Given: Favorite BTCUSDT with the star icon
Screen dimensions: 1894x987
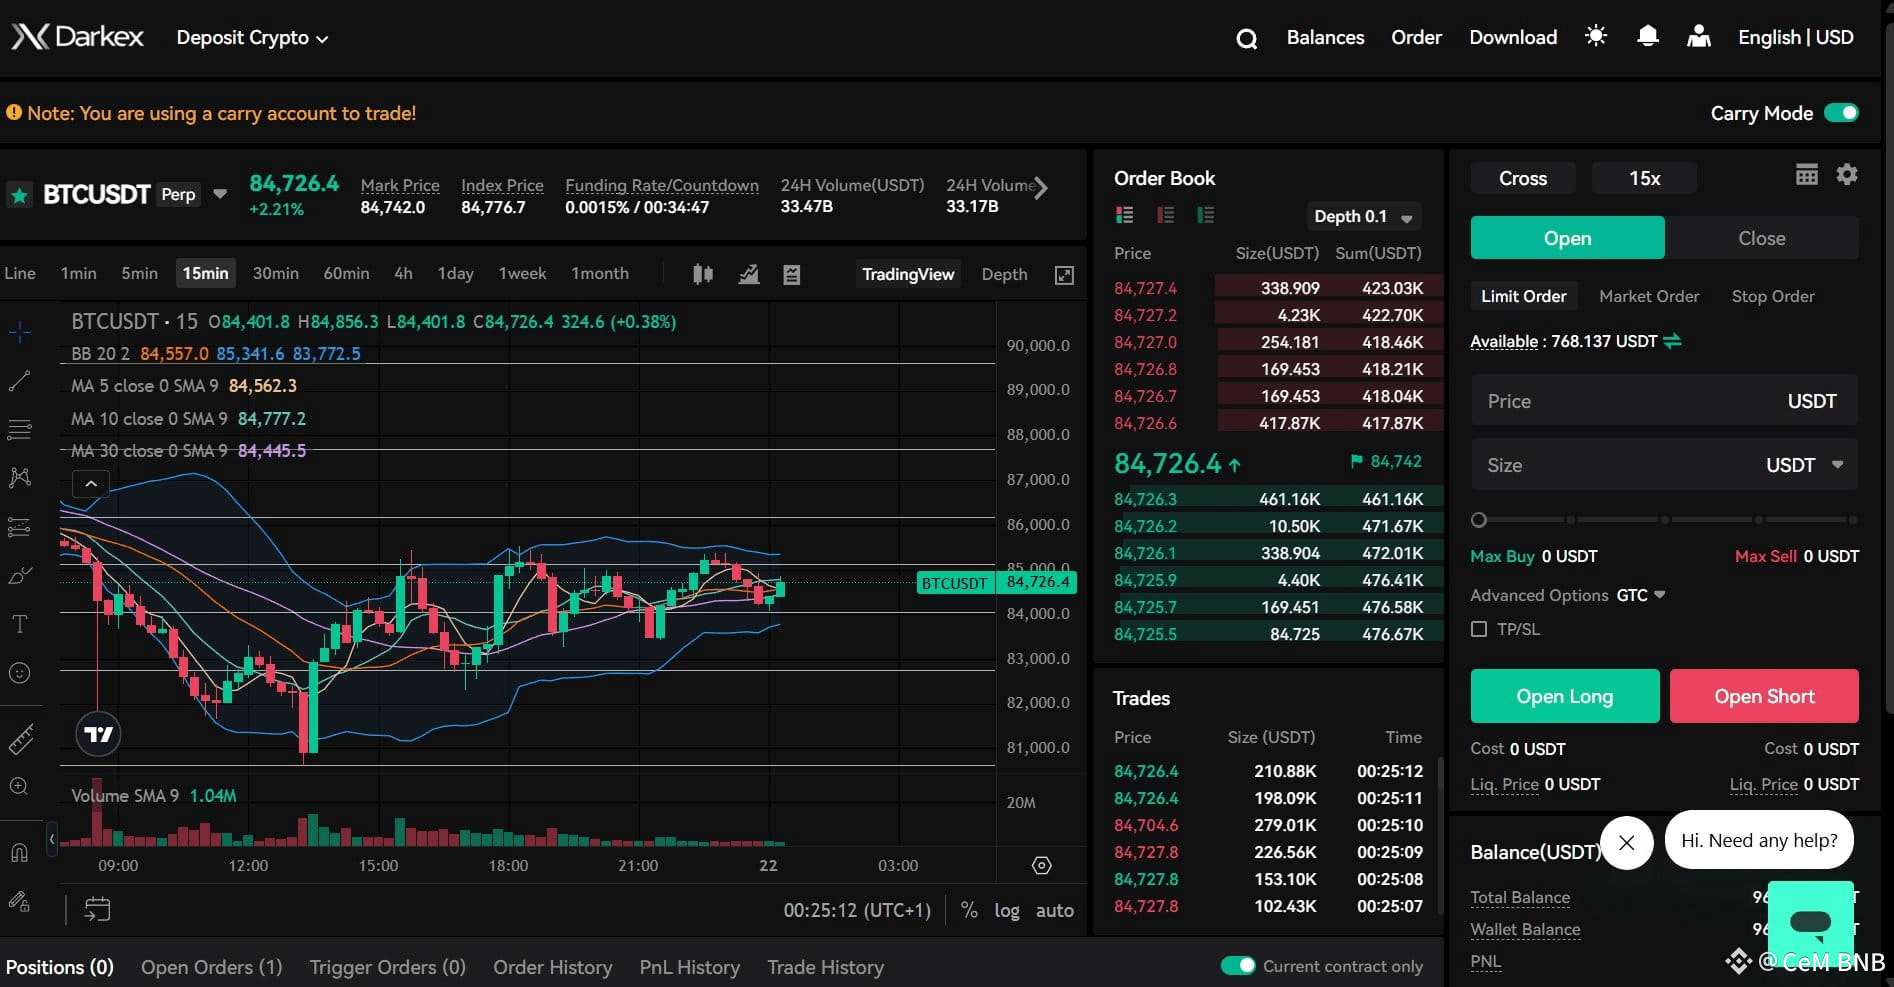Looking at the screenshot, I should coord(19,194).
